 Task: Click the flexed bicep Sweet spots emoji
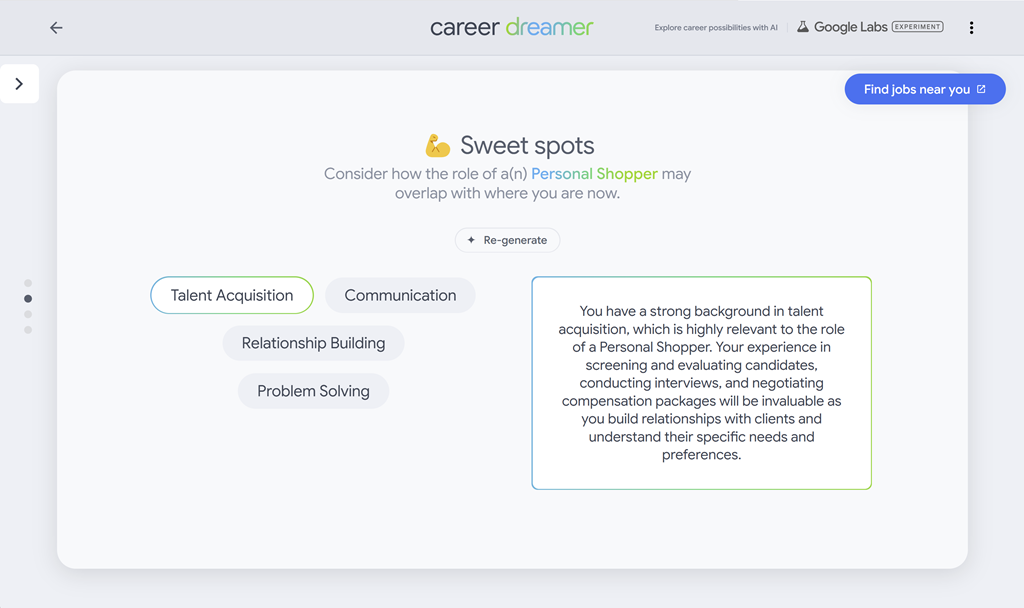coord(437,146)
